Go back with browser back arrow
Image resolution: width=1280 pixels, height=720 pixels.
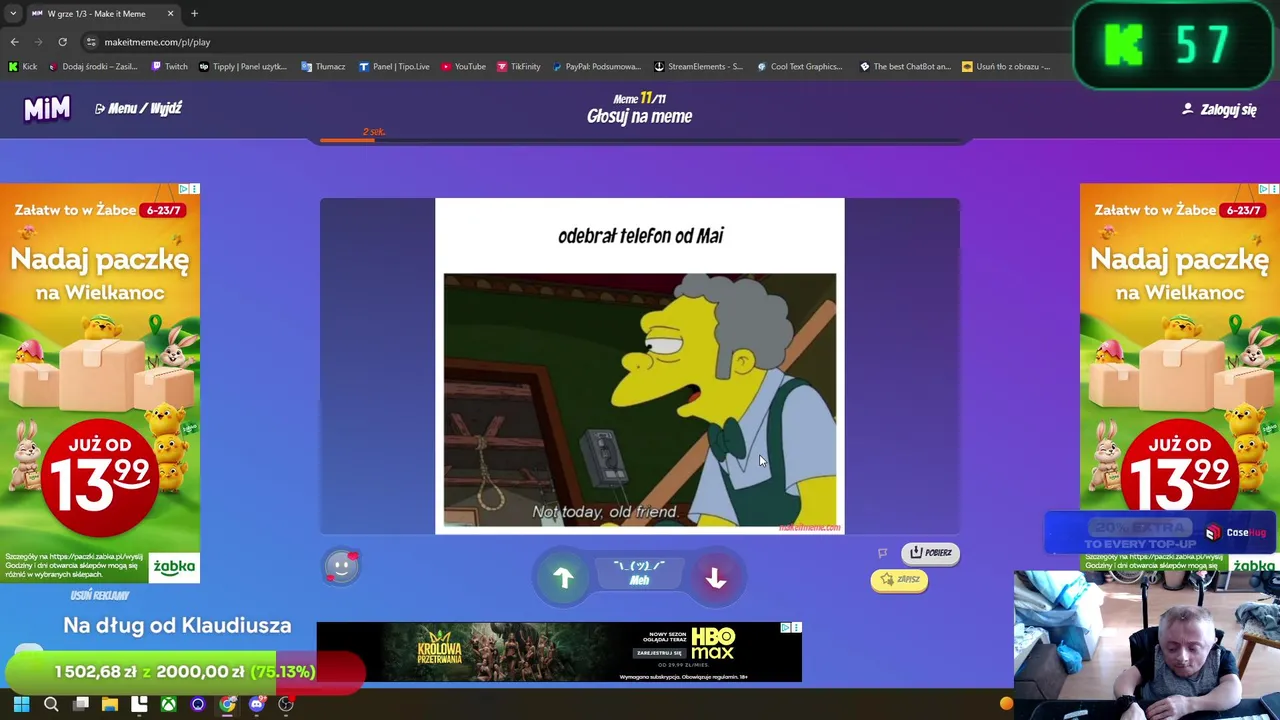click(14, 42)
